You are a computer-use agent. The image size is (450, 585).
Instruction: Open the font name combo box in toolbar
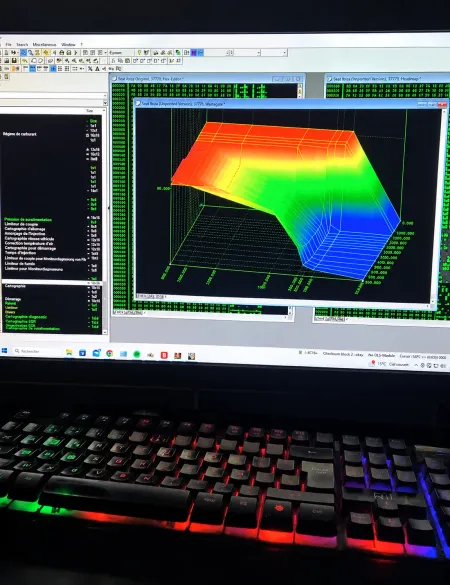click(x=121, y=53)
